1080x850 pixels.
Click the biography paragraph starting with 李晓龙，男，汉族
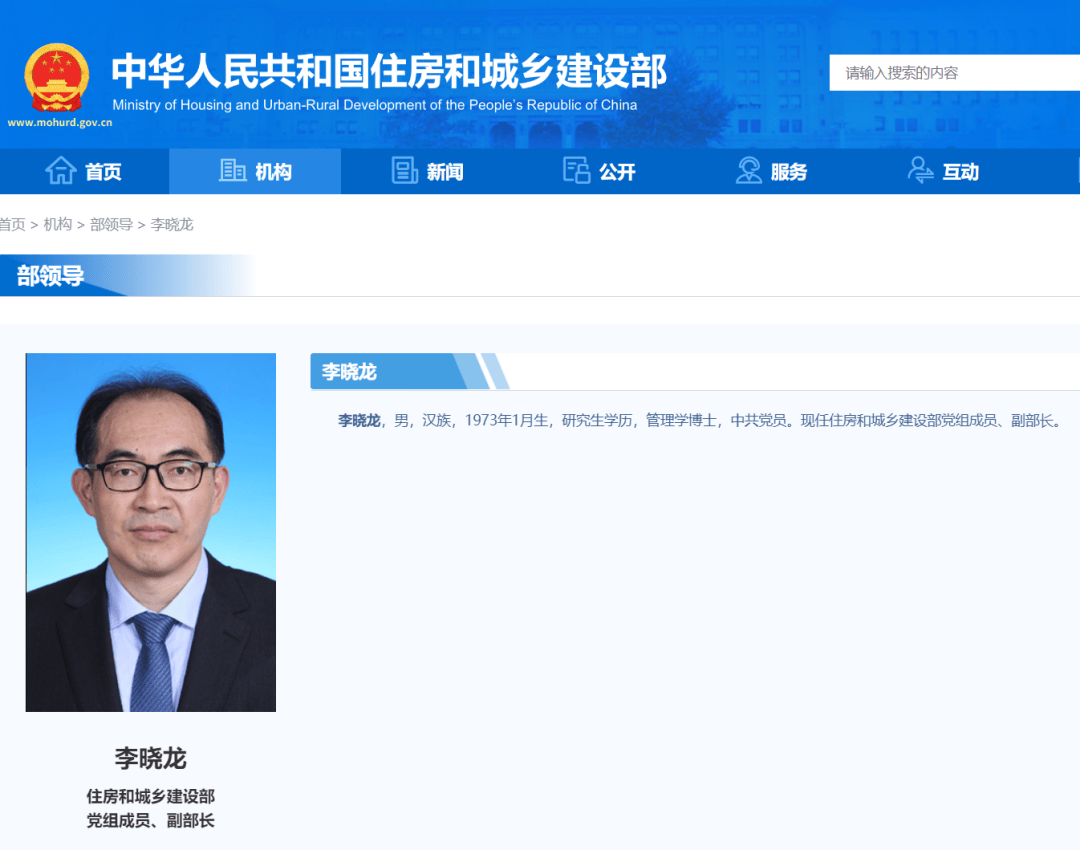pos(700,420)
